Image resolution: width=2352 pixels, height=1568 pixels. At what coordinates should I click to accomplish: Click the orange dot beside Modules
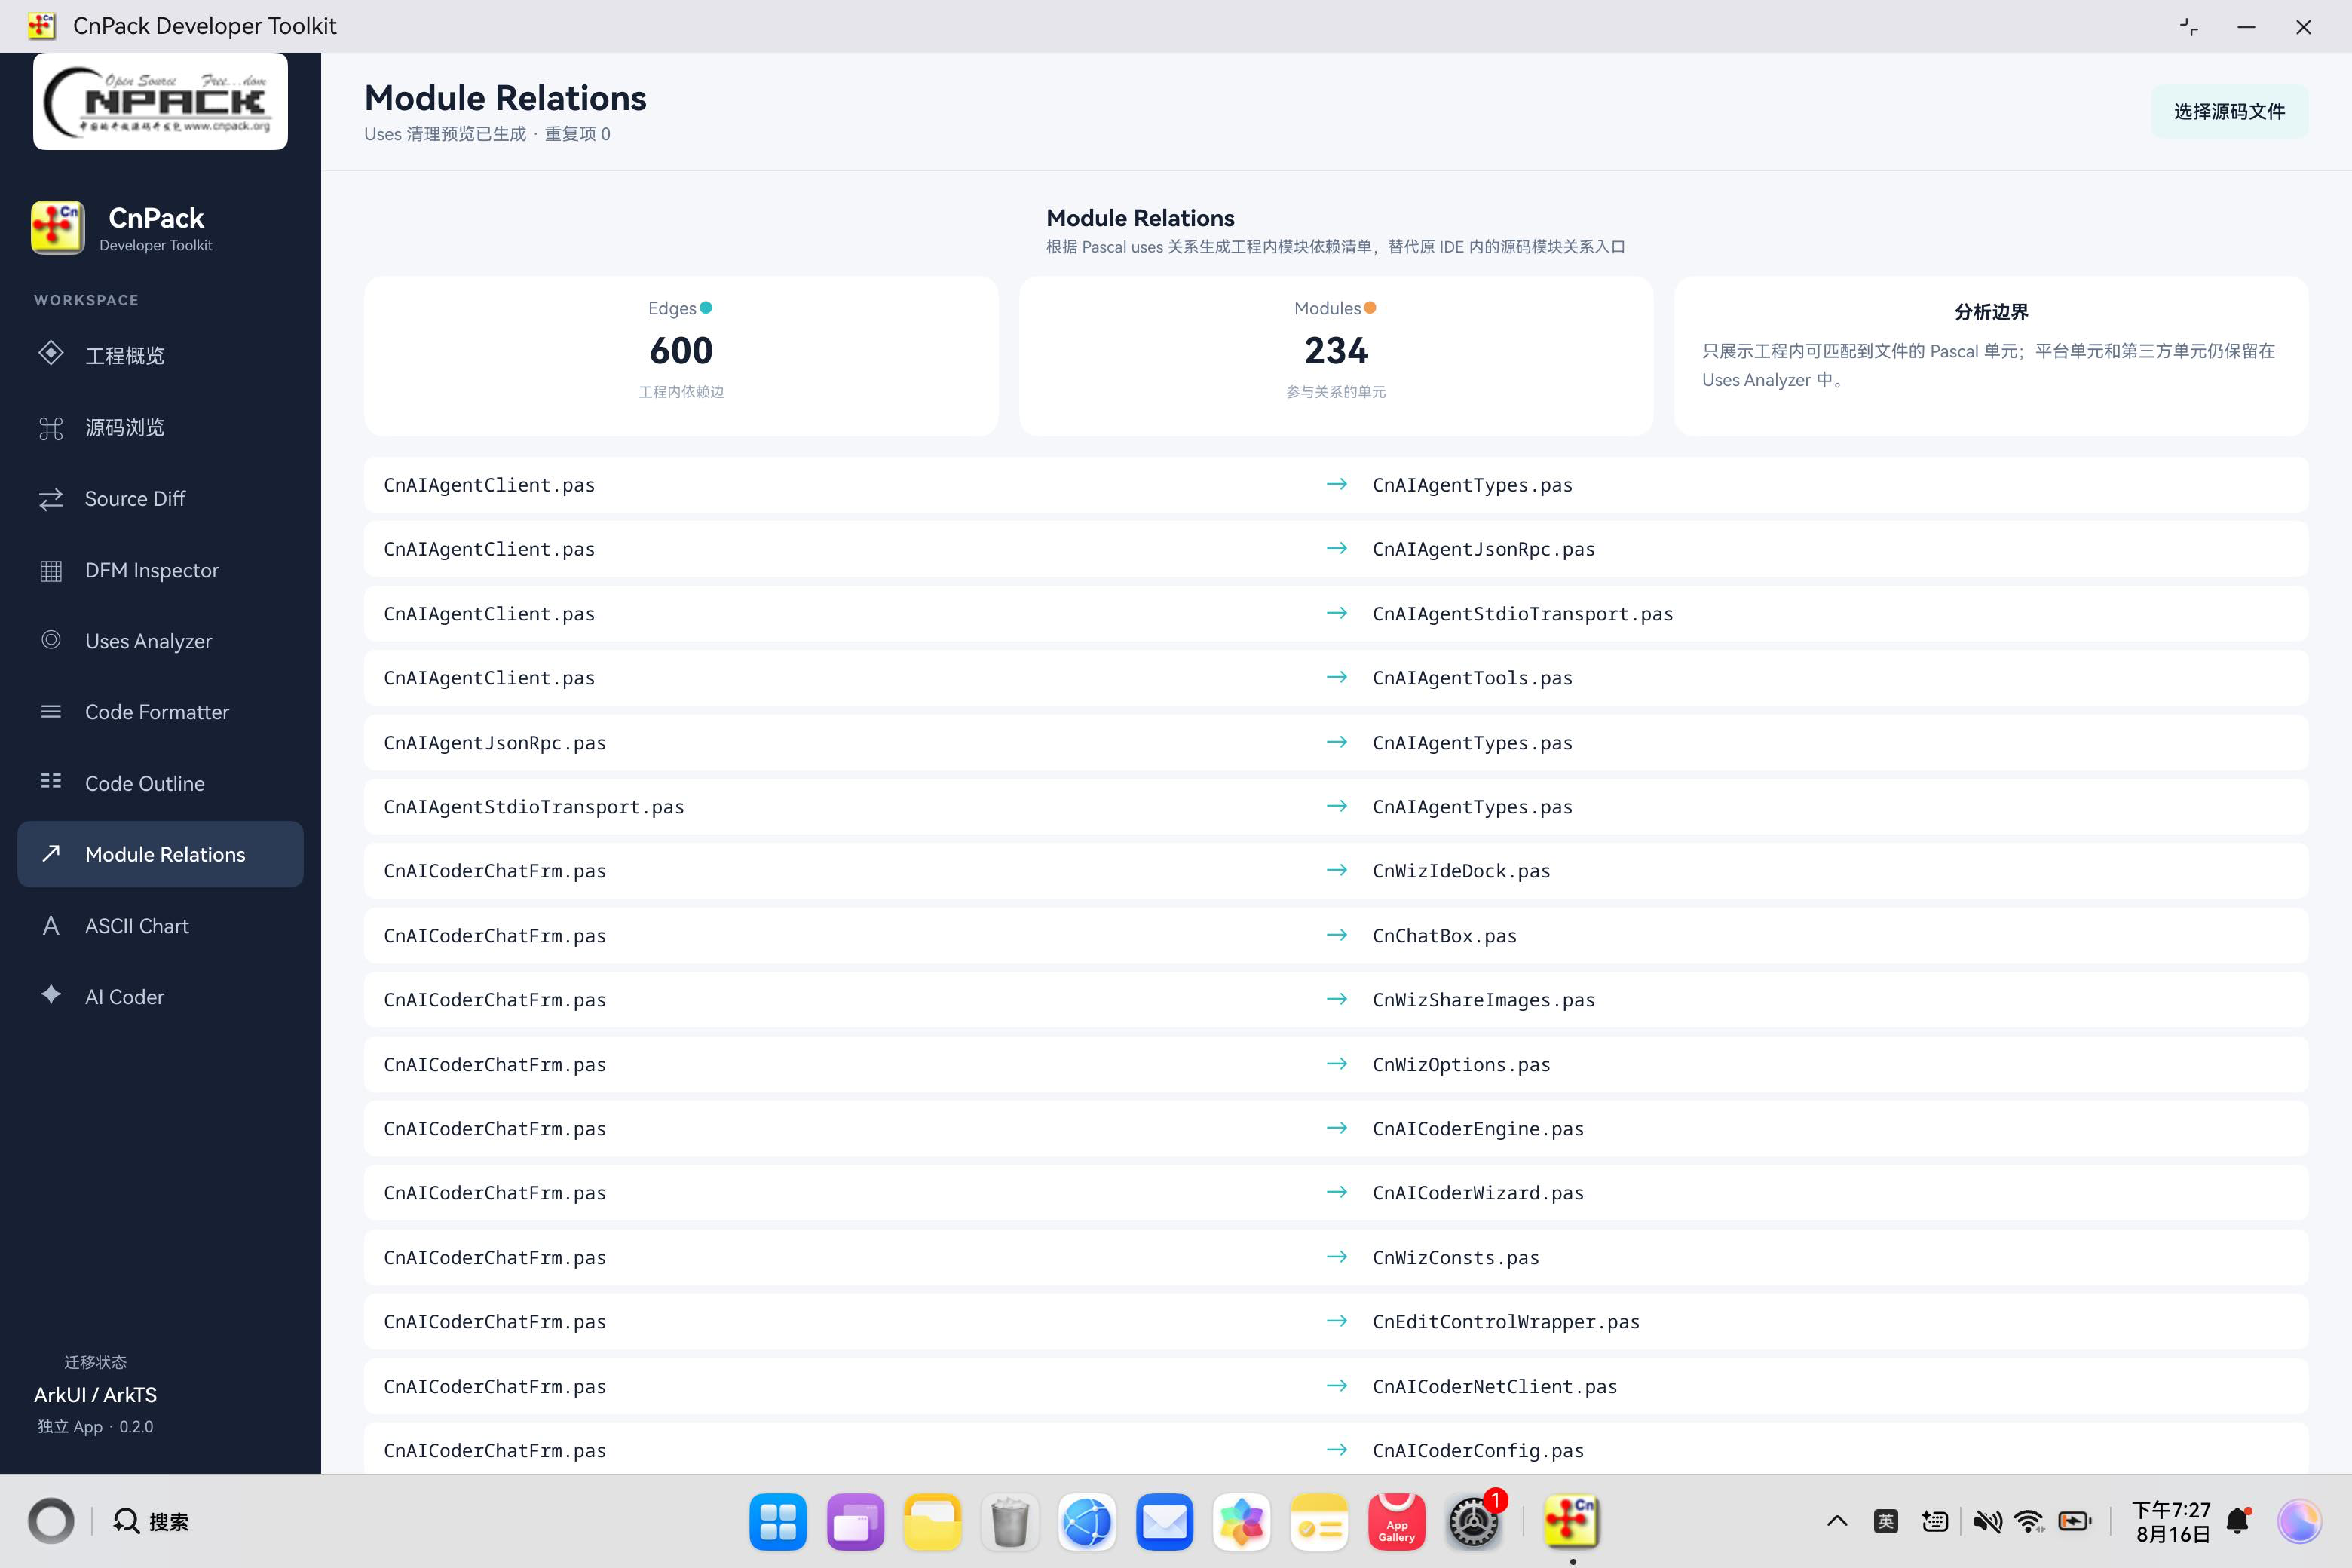click(x=1370, y=308)
